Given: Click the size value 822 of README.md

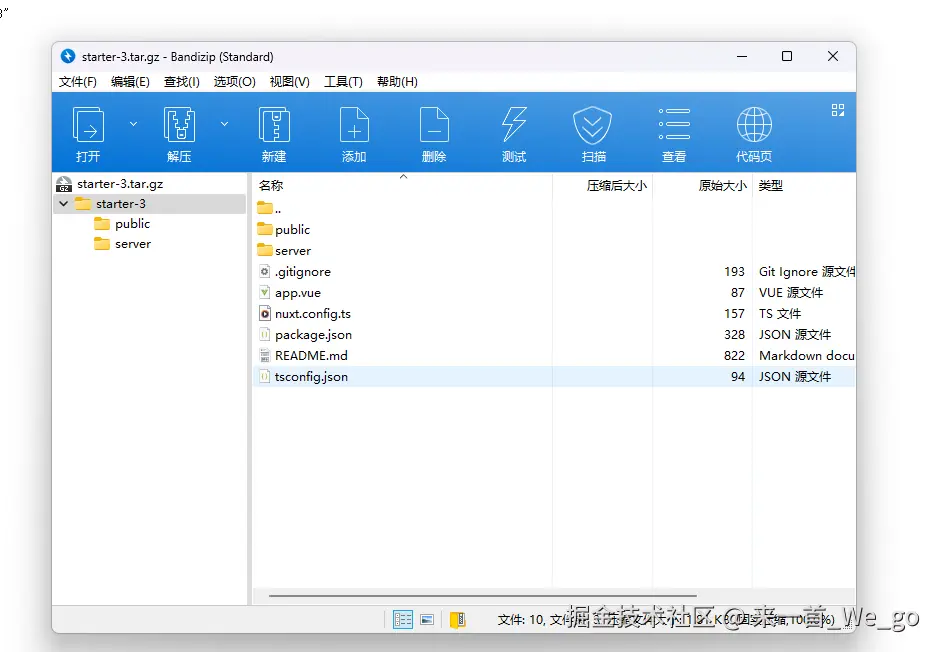Looking at the screenshot, I should click(x=734, y=356).
